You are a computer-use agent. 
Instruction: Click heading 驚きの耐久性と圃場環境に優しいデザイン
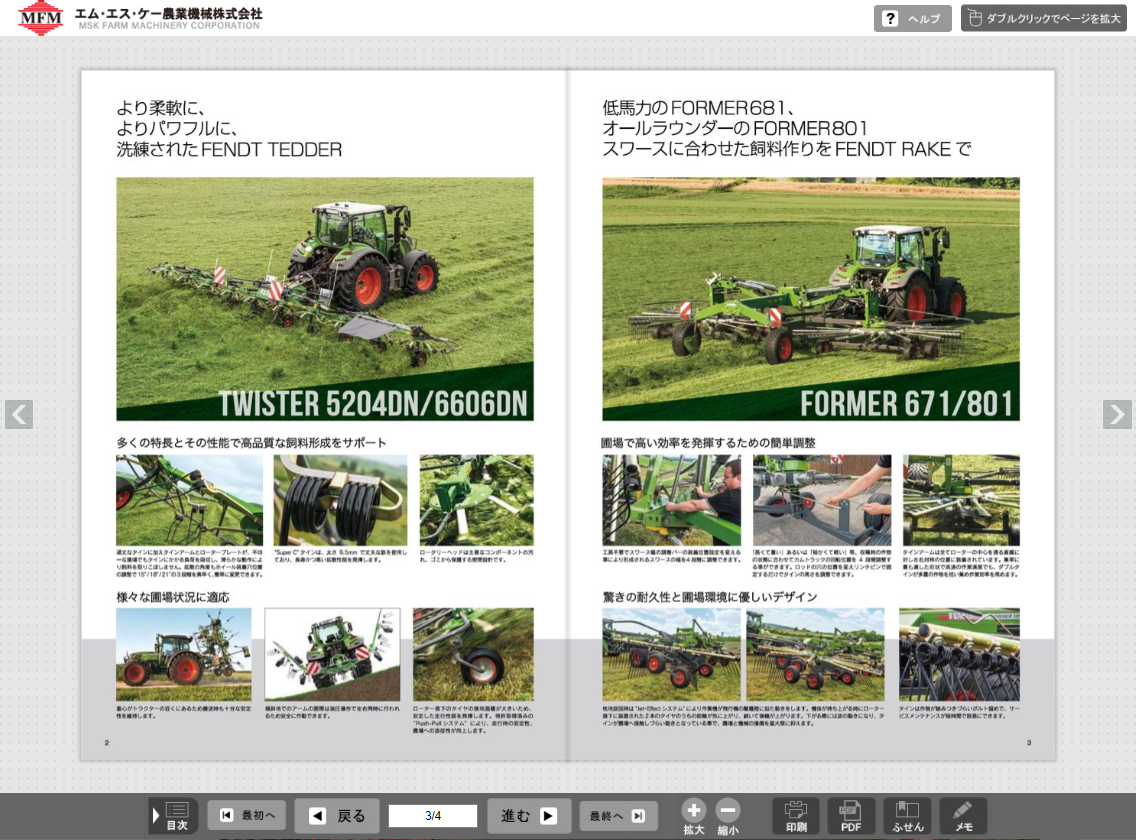tap(710, 596)
